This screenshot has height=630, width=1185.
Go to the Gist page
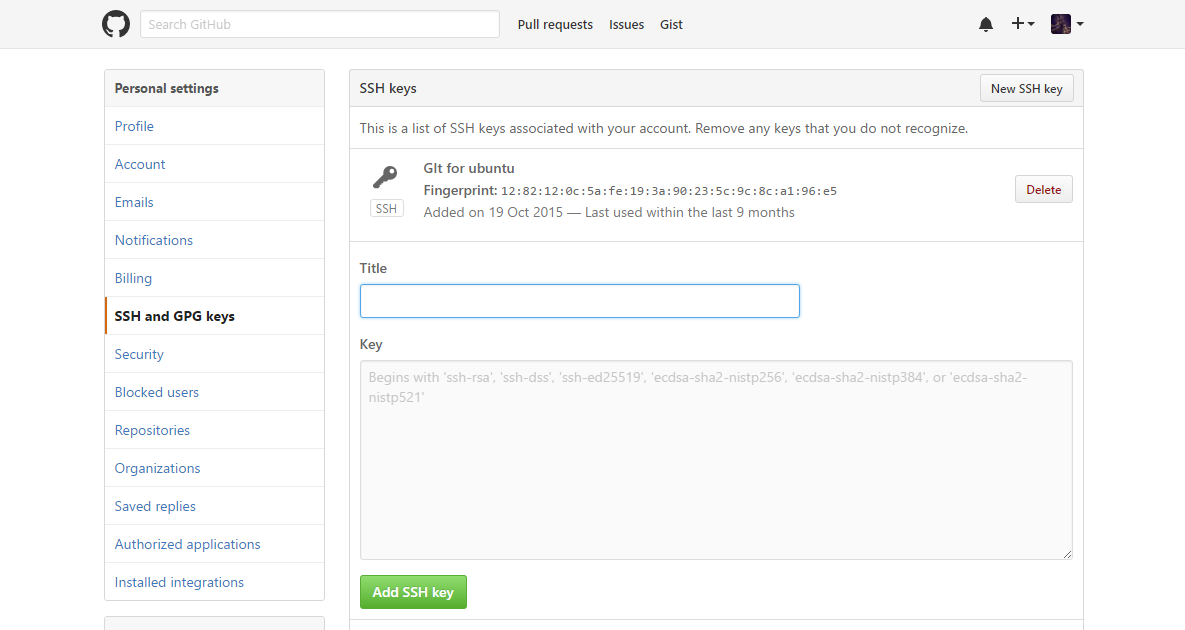pos(671,24)
